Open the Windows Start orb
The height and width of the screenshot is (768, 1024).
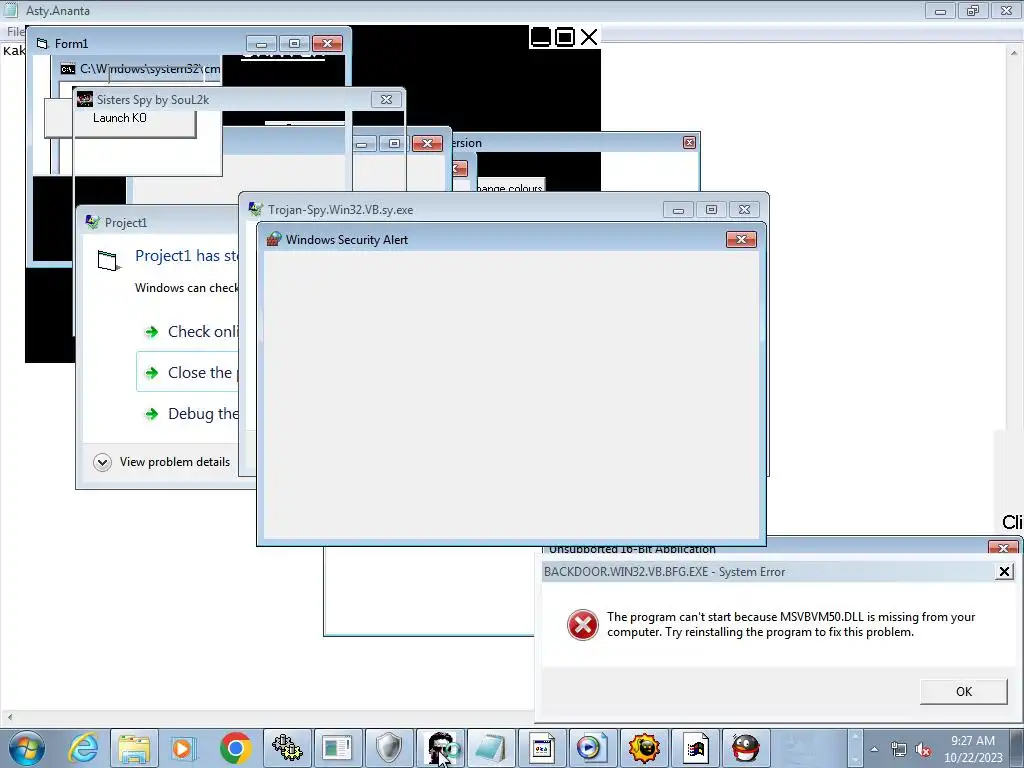(x=27, y=748)
